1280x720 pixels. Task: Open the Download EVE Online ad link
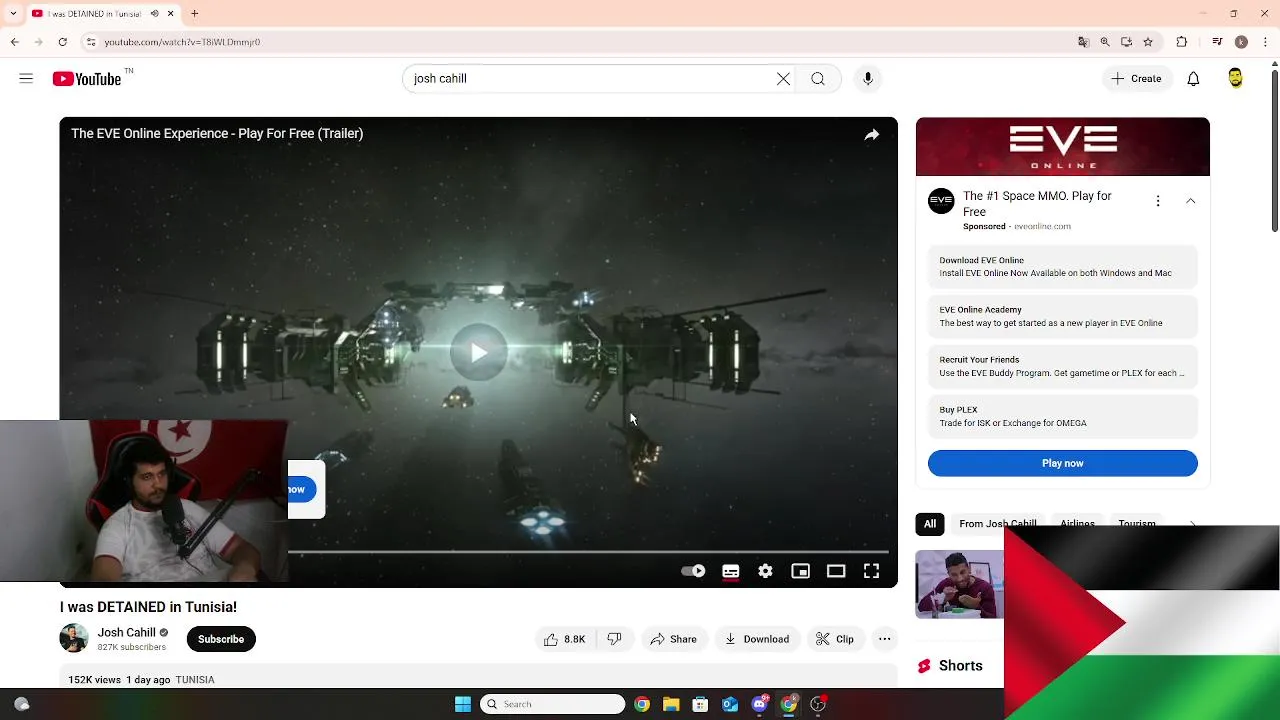tap(1062, 267)
